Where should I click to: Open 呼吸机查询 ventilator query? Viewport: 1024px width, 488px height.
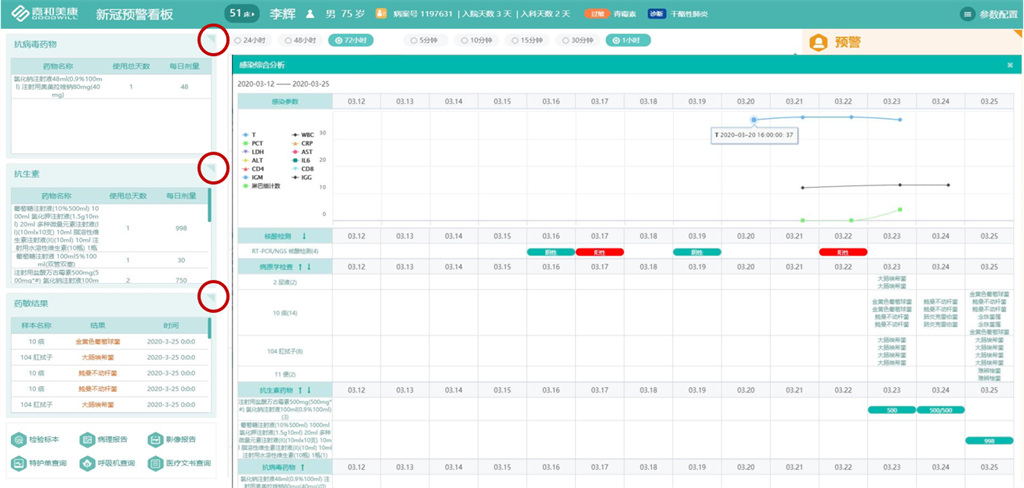click(x=88, y=464)
